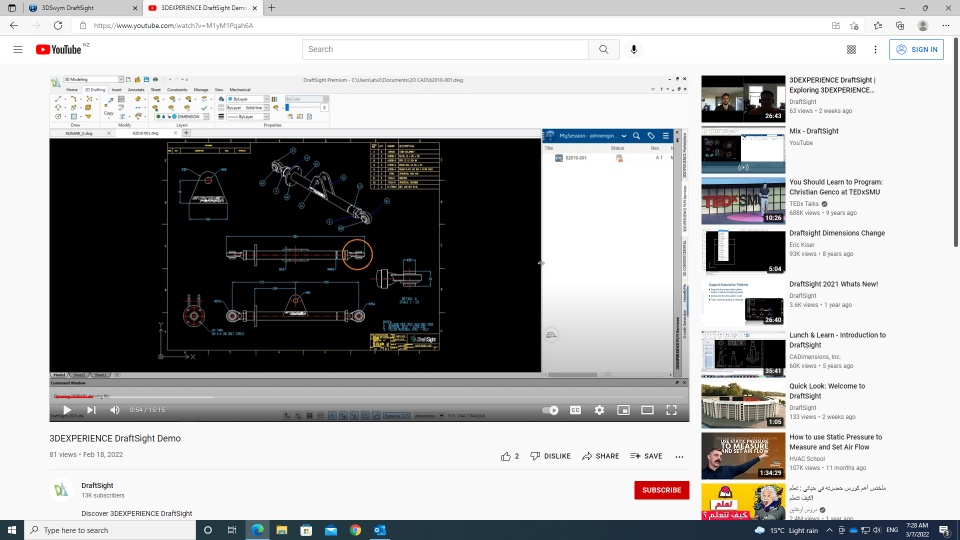Open a new browser tab
Screen dimensions: 960x540
pos(271,8)
